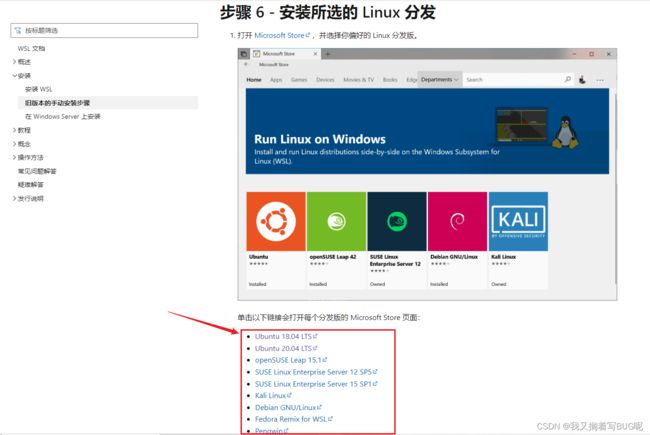Select the Movies & TV tab in Store
The width and height of the screenshot is (650, 435).
click(x=359, y=80)
